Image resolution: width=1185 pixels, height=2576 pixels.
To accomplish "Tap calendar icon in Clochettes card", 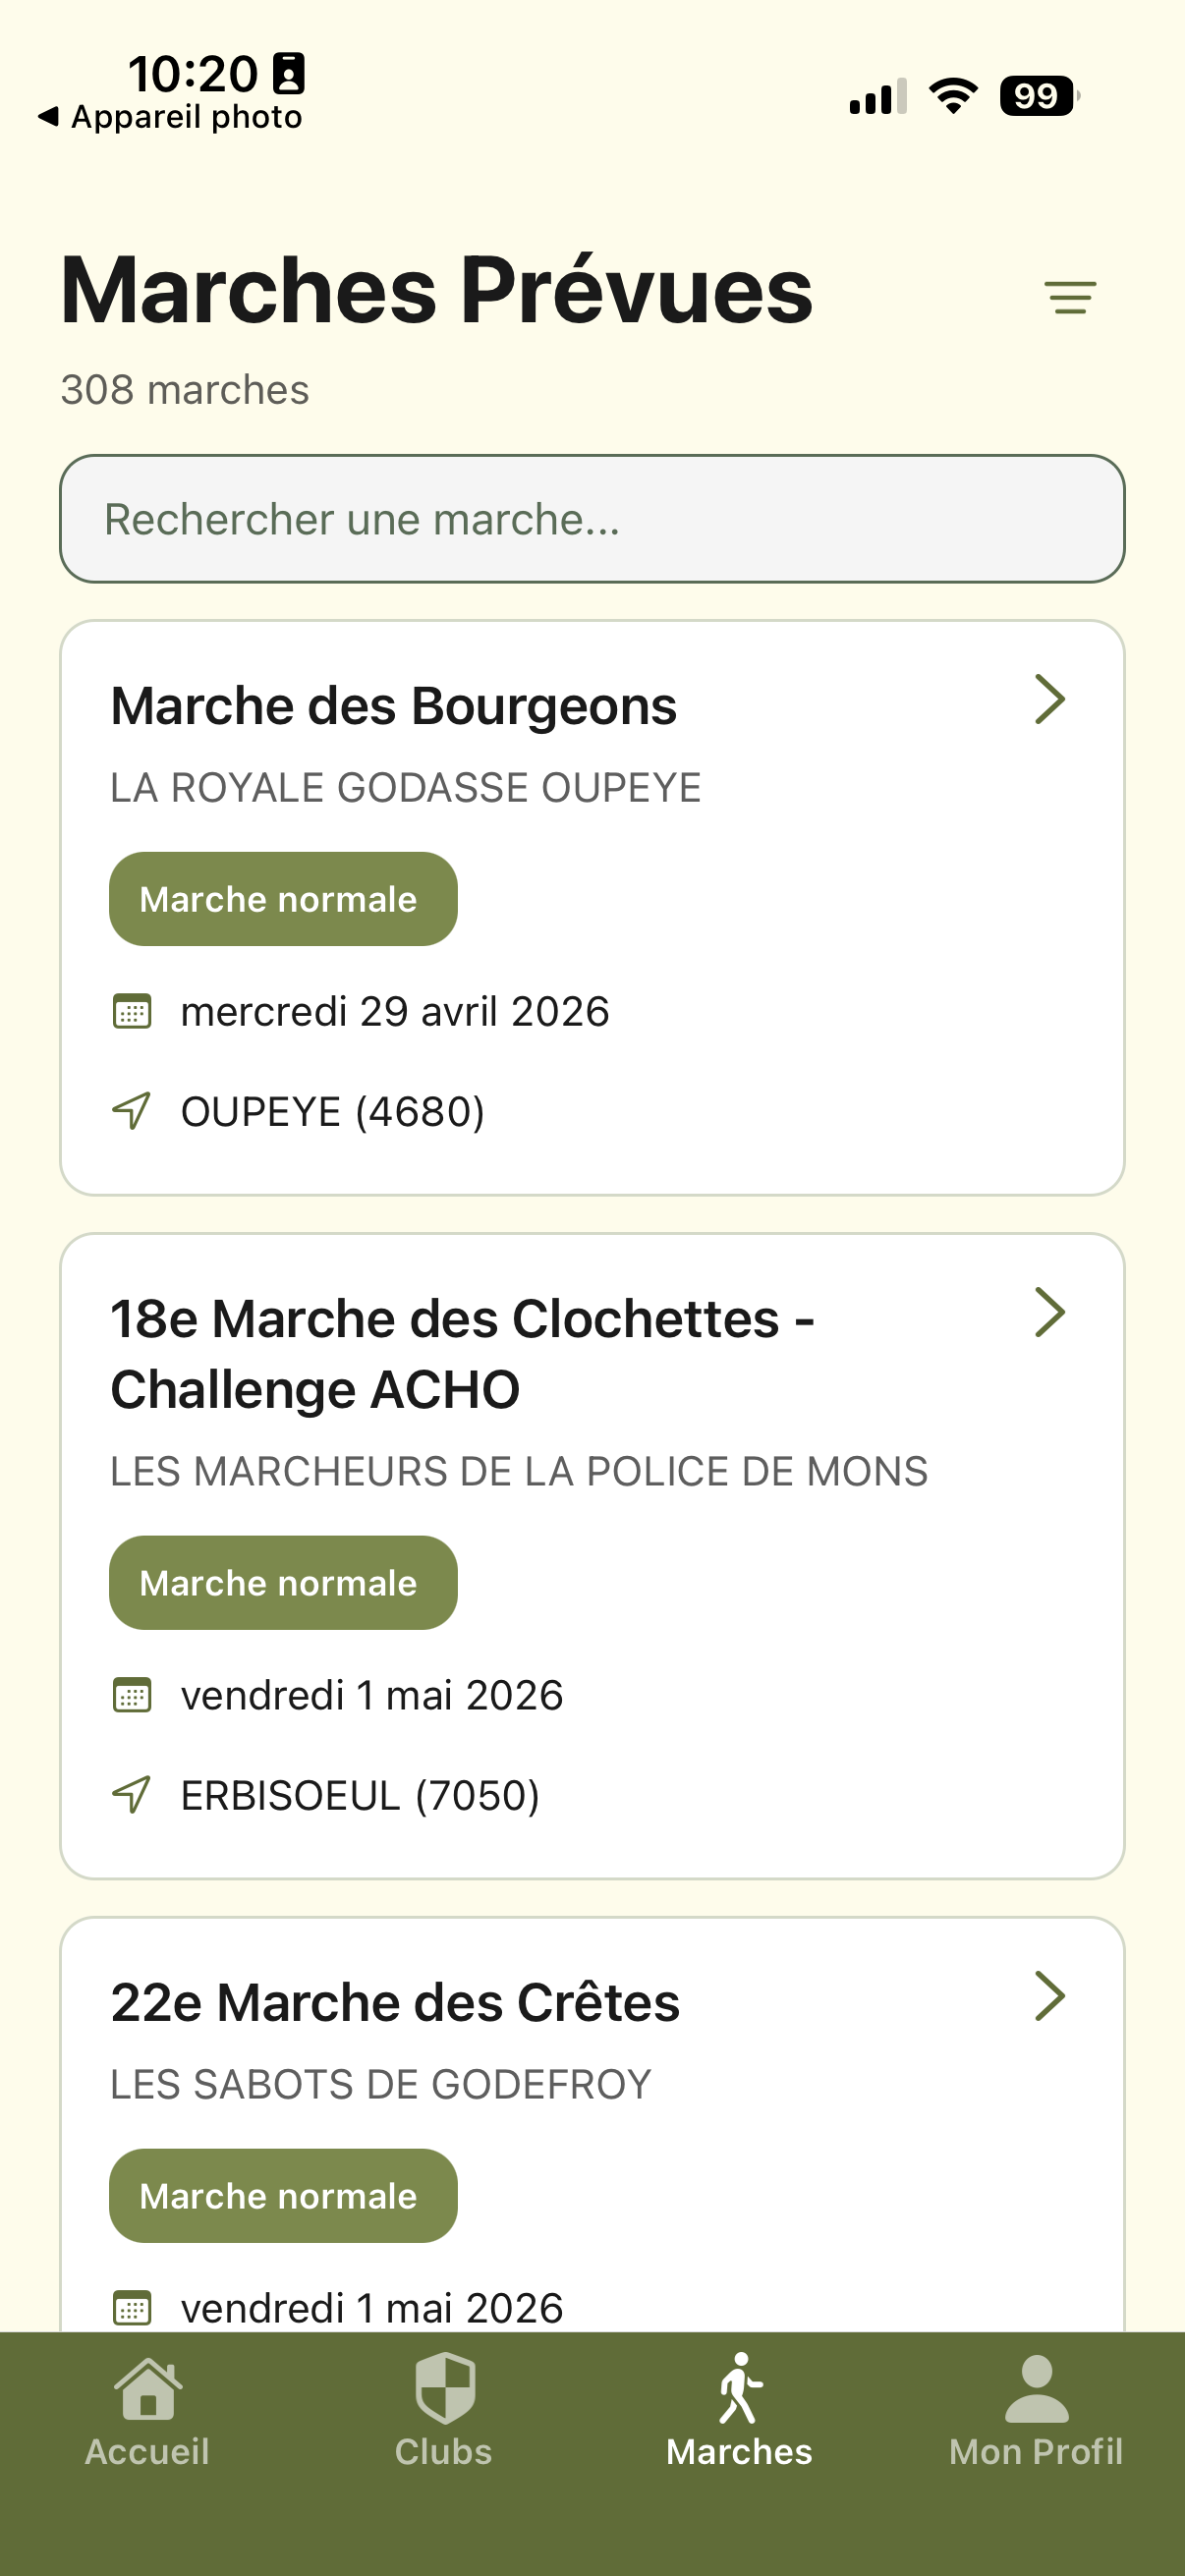I will point(132,1695).
